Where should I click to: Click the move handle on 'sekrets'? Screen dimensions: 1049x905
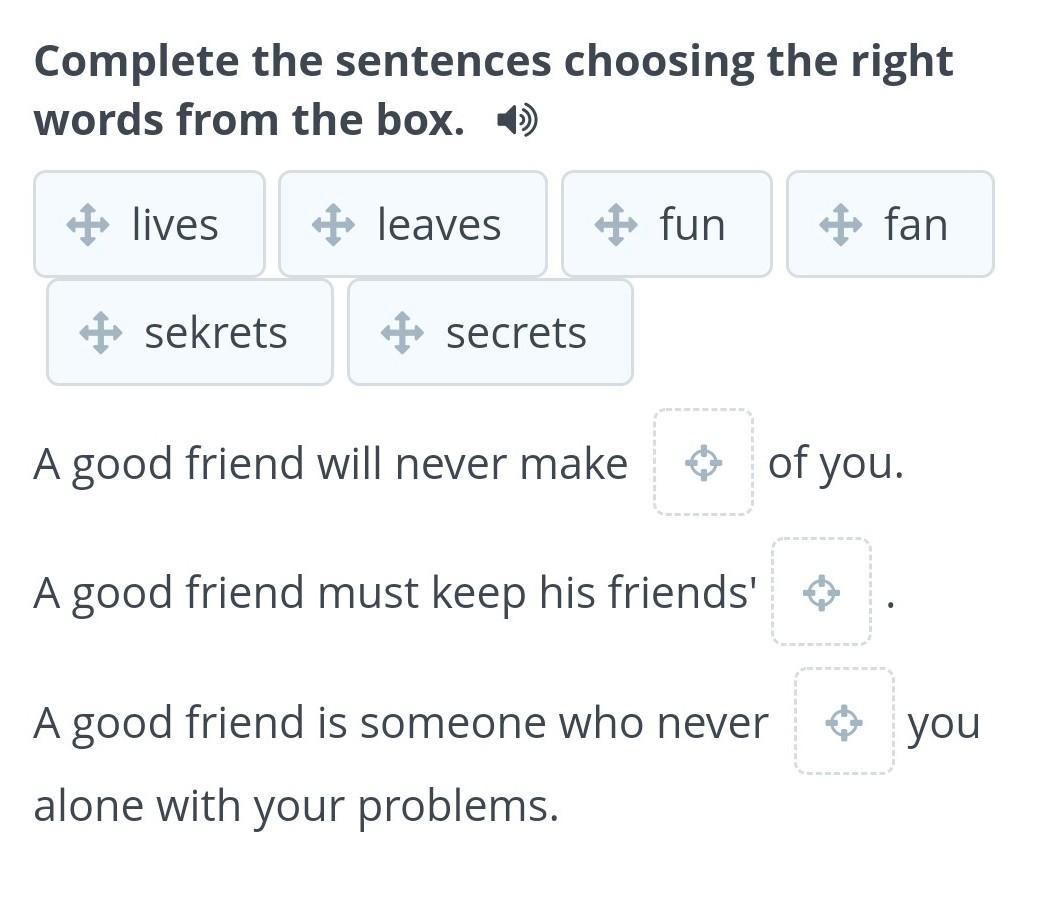coord(101,333)
